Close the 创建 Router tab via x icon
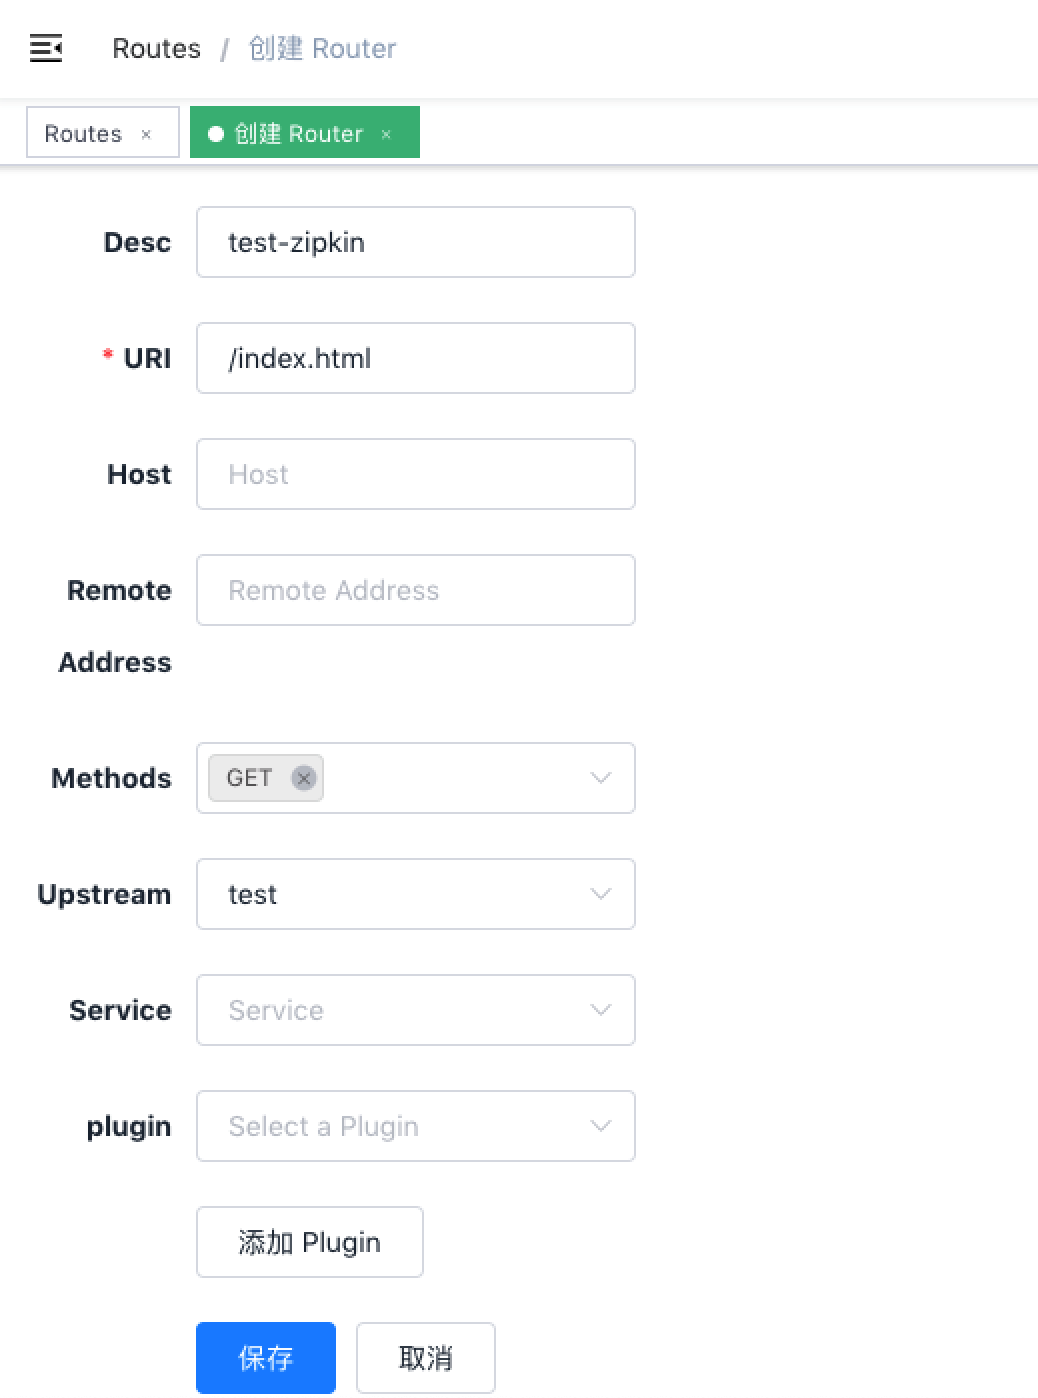 click(x=387, y=133)
